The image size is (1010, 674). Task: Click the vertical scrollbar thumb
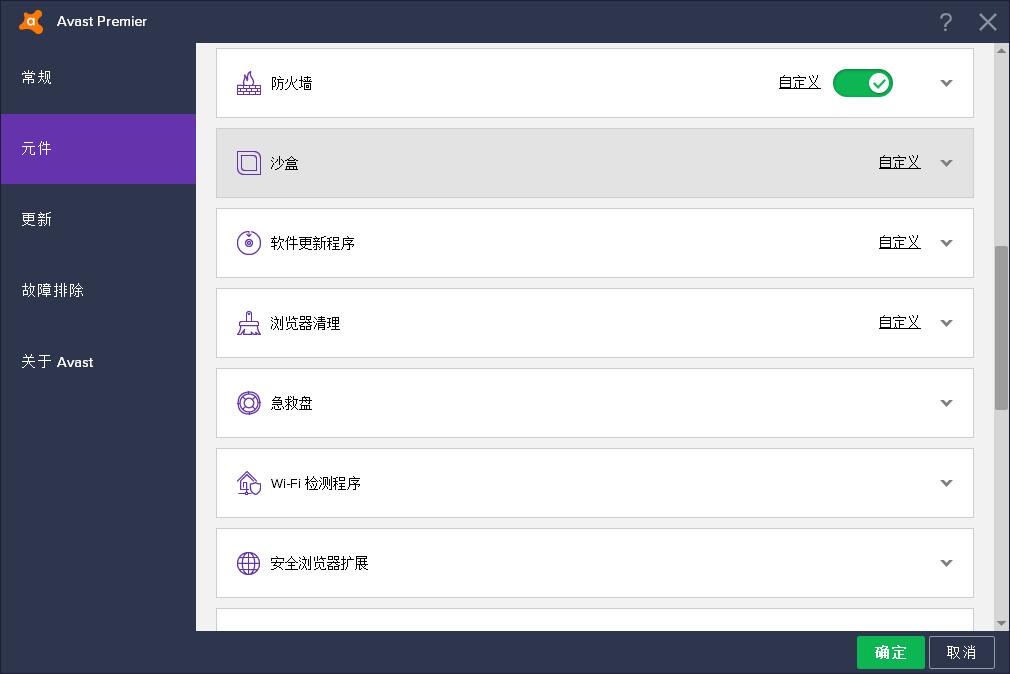tap(1001, 326)
